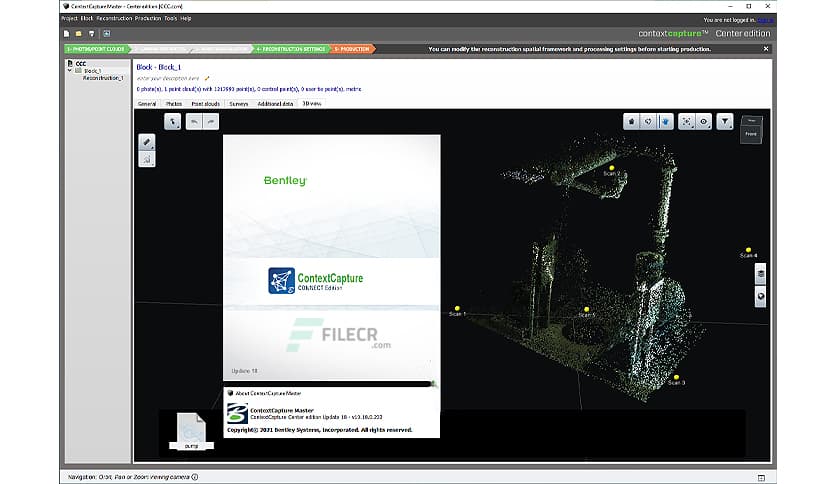This screenshot has width=836, height=484.
Task: Click the 'Block - Block_1' title text
Action: 158,67
